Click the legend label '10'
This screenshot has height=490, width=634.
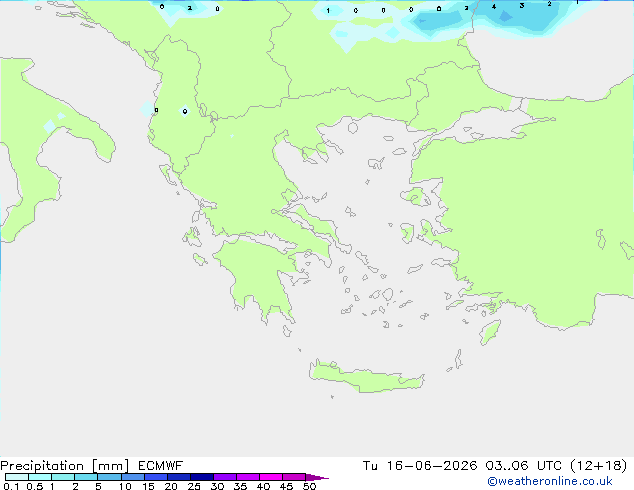pos(125,486)
